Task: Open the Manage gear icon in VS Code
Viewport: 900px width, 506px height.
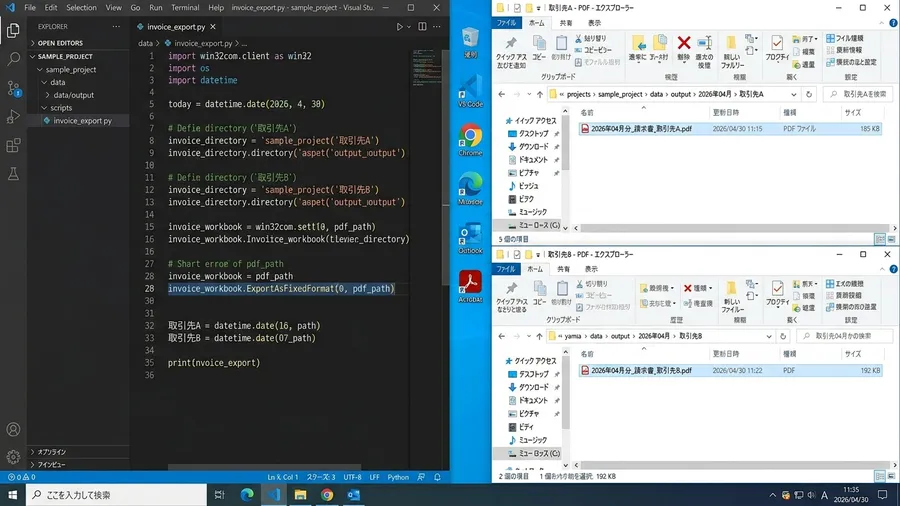Action: [13, 457]
